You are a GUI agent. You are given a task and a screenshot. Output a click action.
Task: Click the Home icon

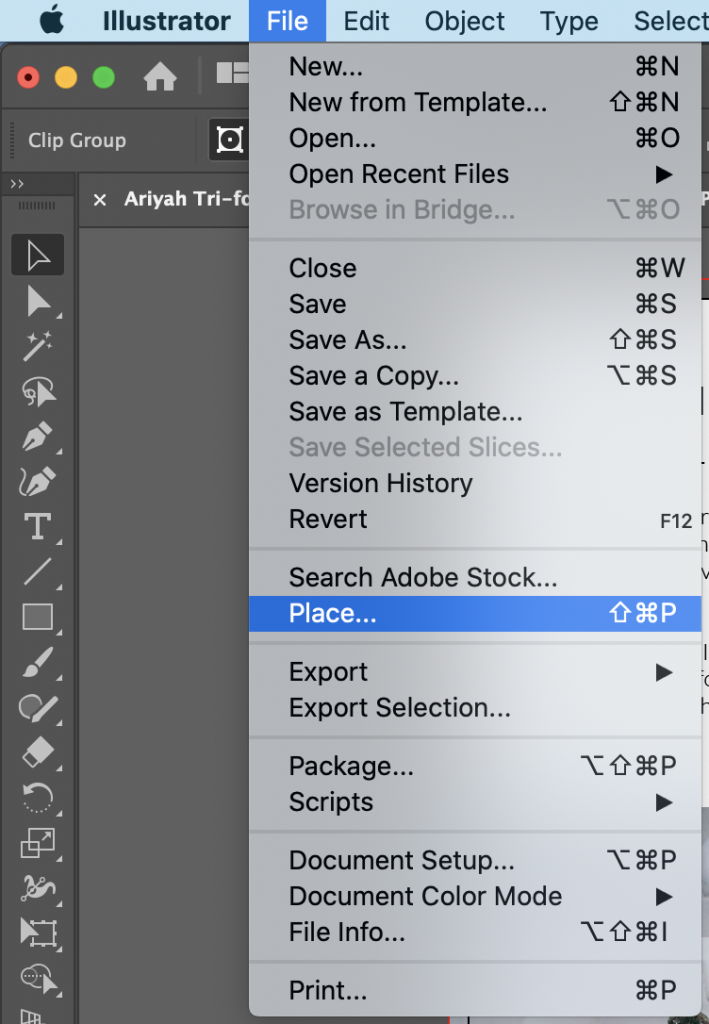point(160,76)
